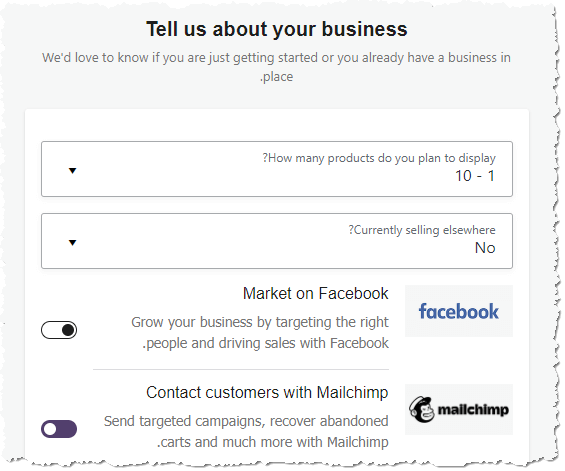The image size is (565, 471).
Task: Click the 'Contact customers with Mailchimp' heading
Action: tap(267, 392)
